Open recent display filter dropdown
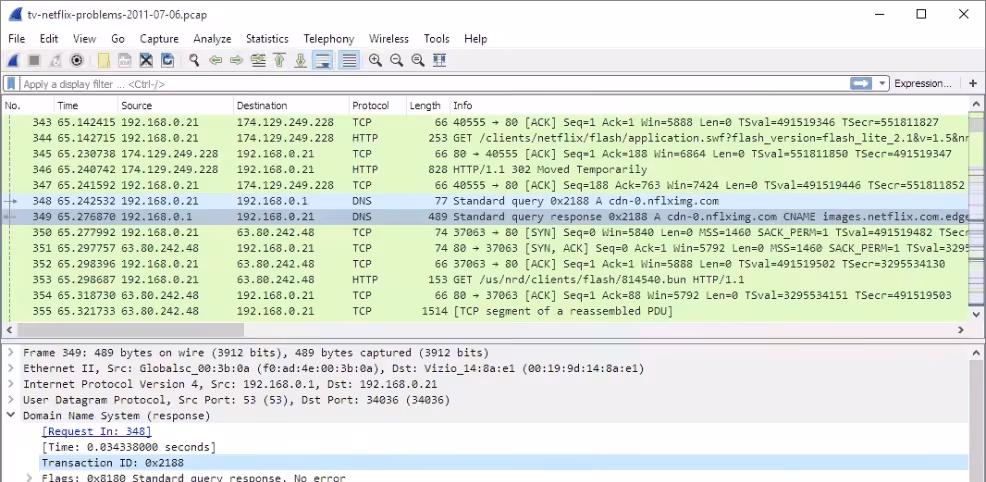The height and width of the screenshot is (482, 986). pyautogui.click(x=882, y=84)
